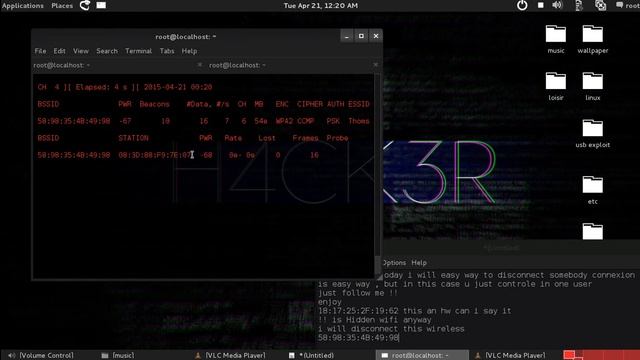The height and width of the screenshot is (360, 640).
Task: Open the loisir desktop folder
Action: coord(556,87)
